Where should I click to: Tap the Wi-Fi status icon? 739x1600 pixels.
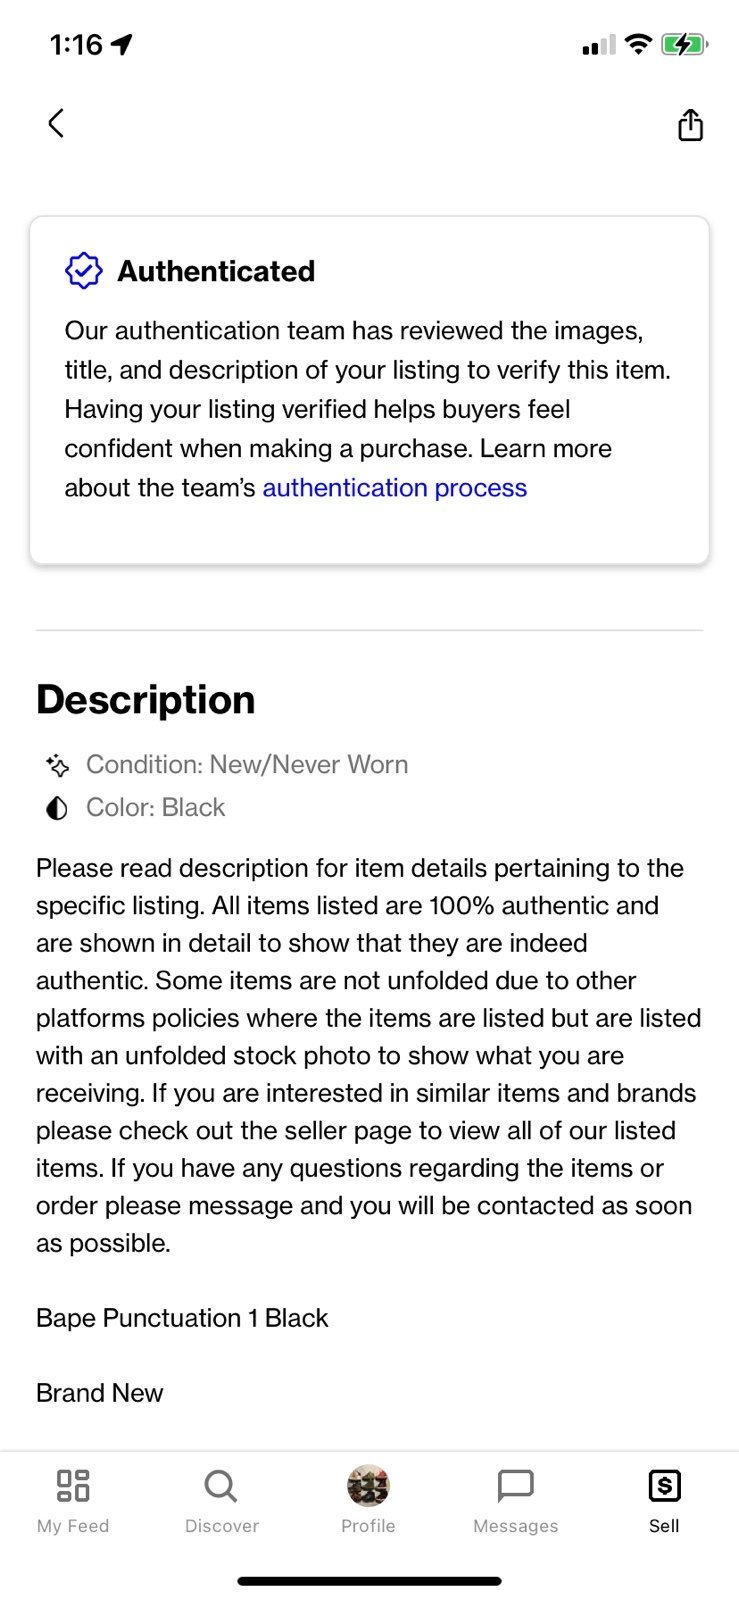637,44
